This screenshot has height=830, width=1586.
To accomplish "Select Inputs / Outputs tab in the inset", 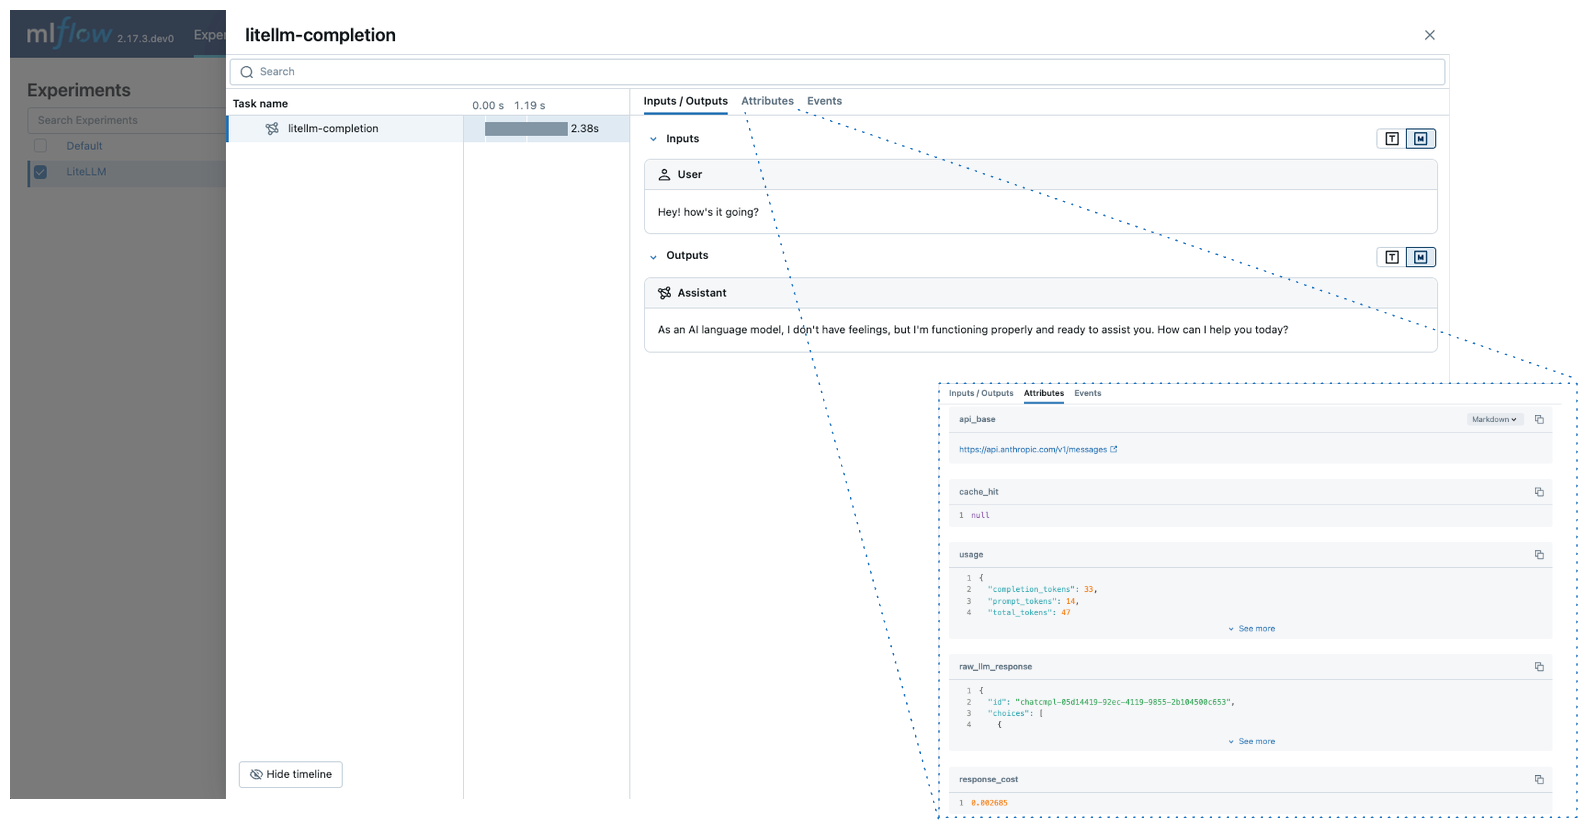I will (x=980, y=394).
